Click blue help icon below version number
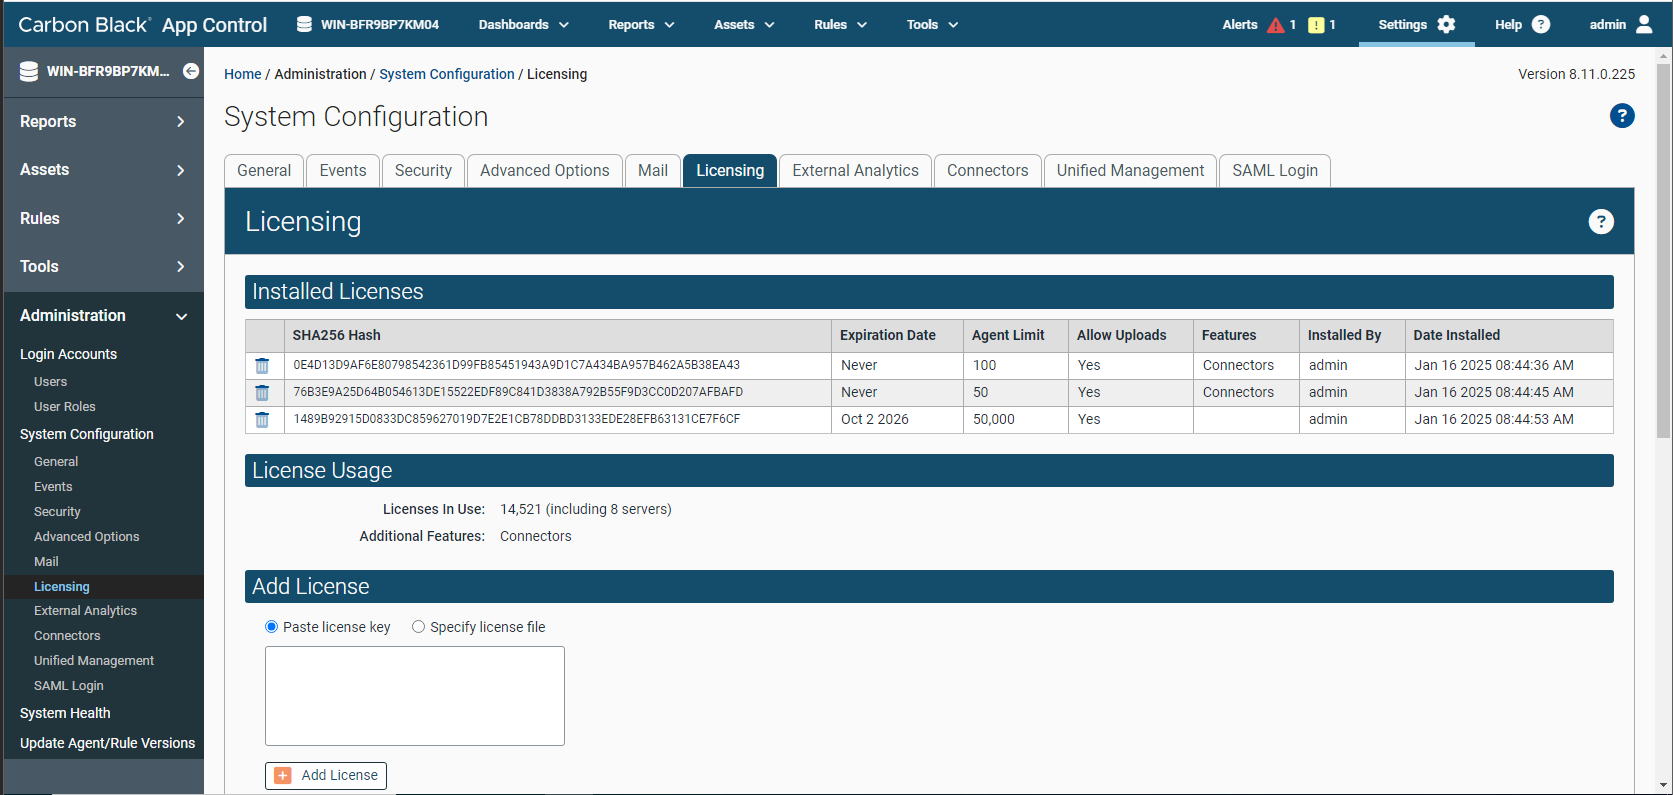1673x795 pixels. coord(1621,116)
